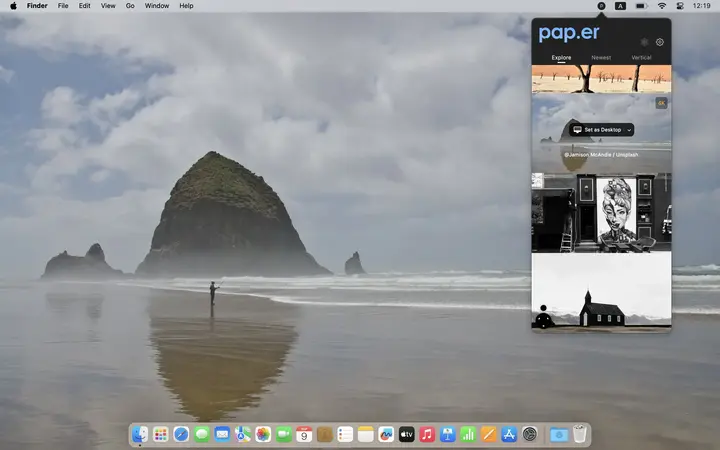Click the battery status icon

coord(641,6)
